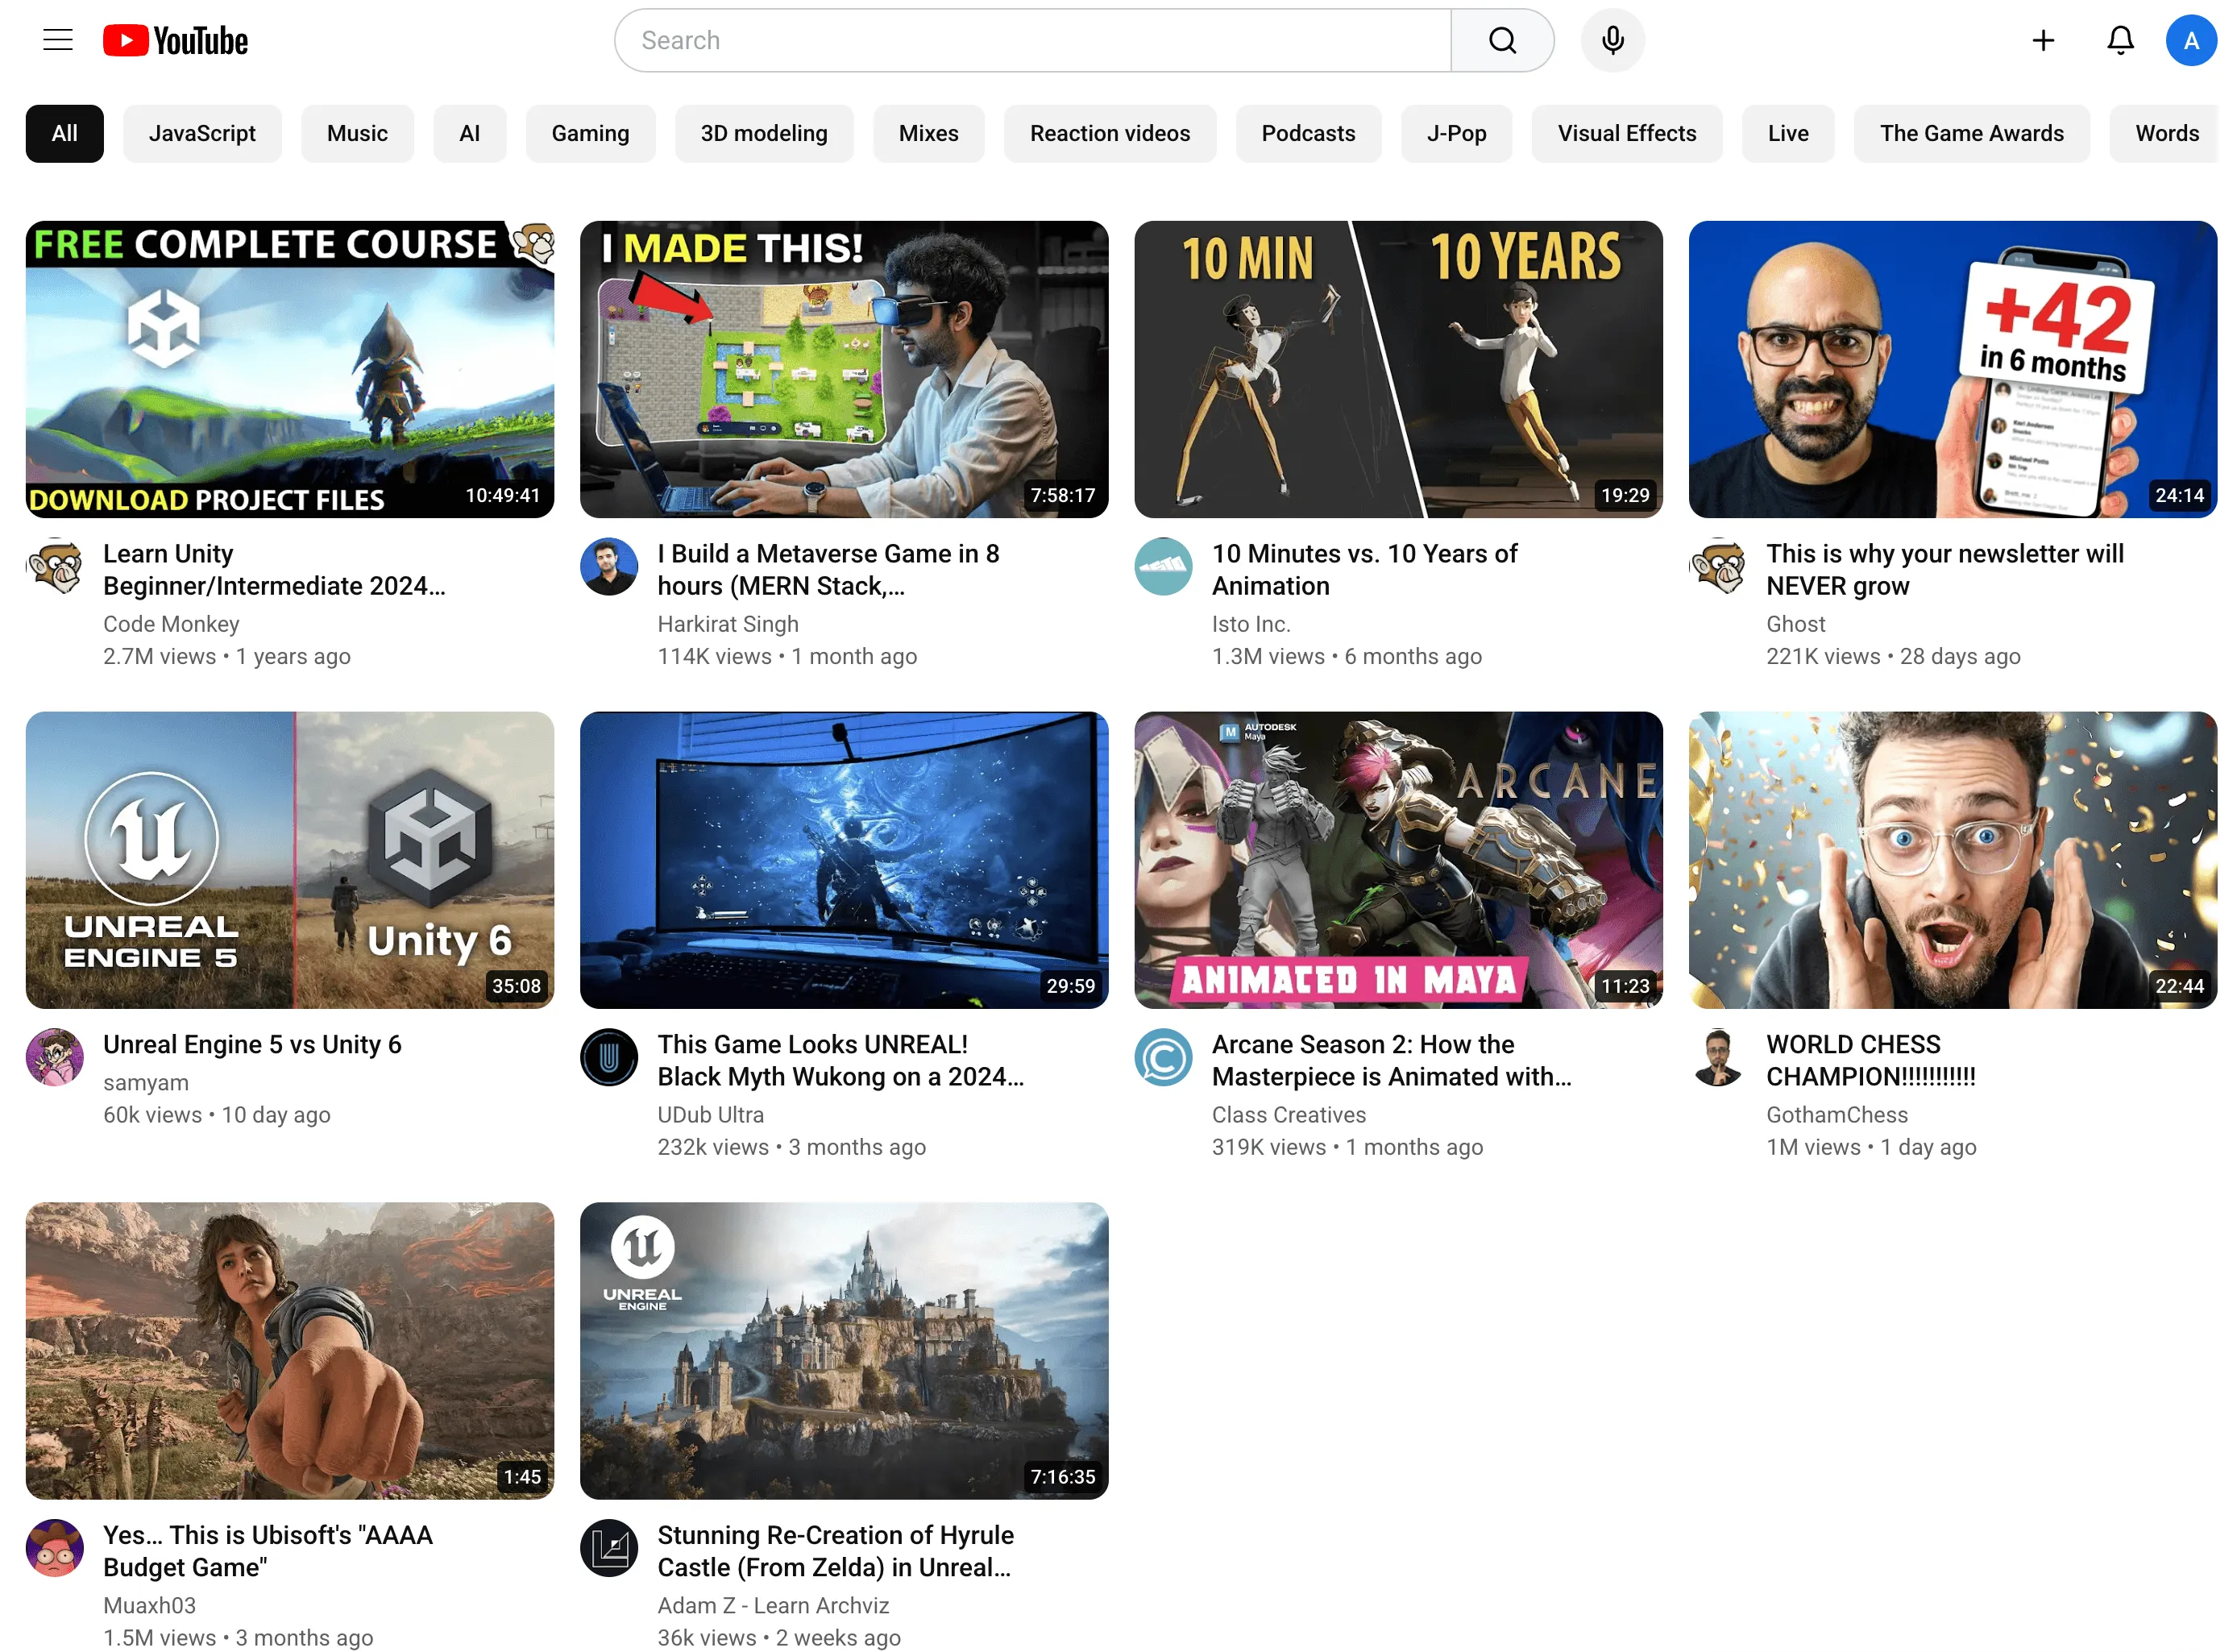Open the hamburger guide menu

tap(58, 40)
